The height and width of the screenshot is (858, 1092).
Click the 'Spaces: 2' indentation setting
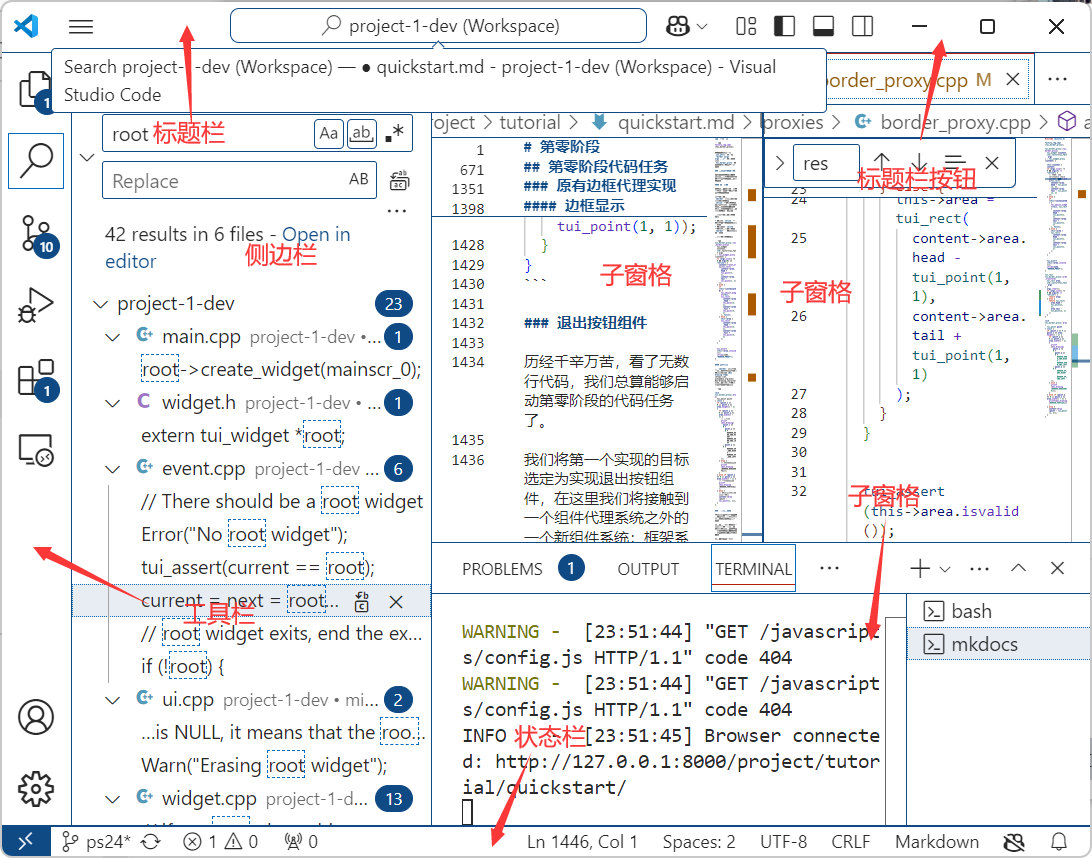coord(699,842)
